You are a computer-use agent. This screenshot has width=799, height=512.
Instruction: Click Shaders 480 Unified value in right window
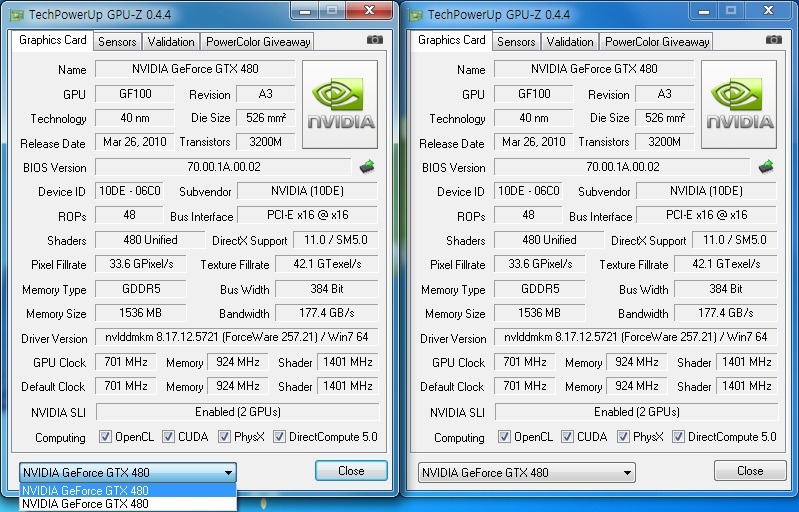[x=549, y=239]
